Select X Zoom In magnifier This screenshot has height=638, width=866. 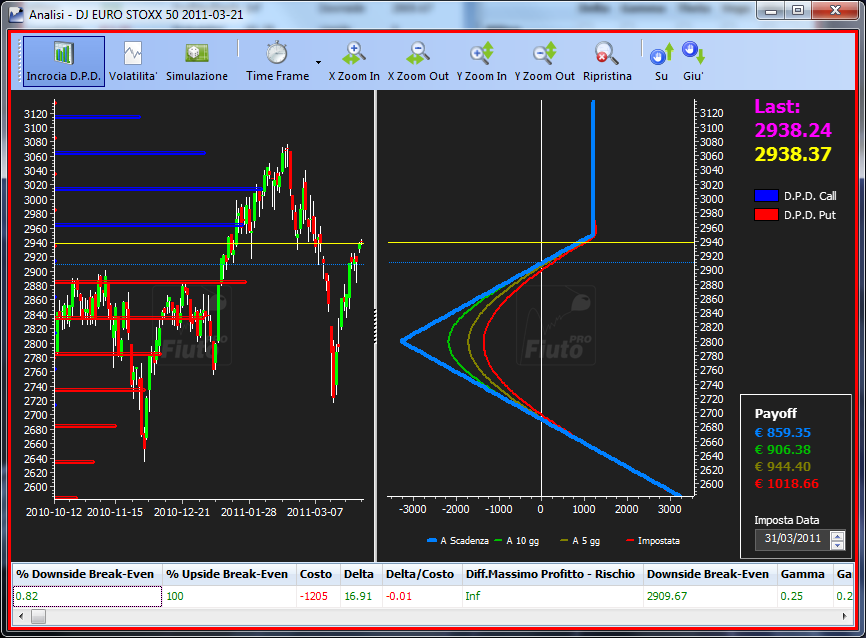point(354,61)
